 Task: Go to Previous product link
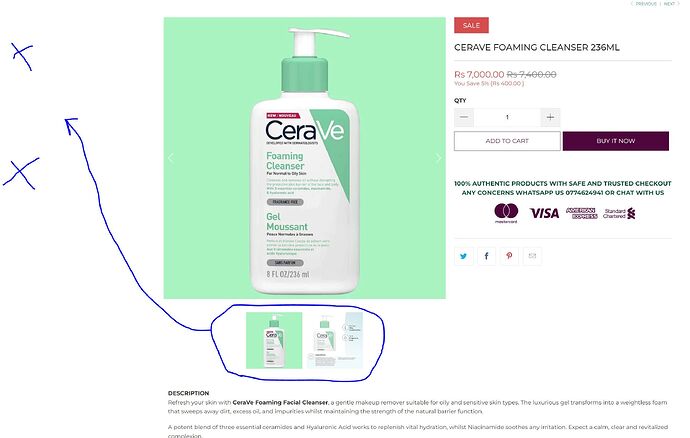[645, 4]
